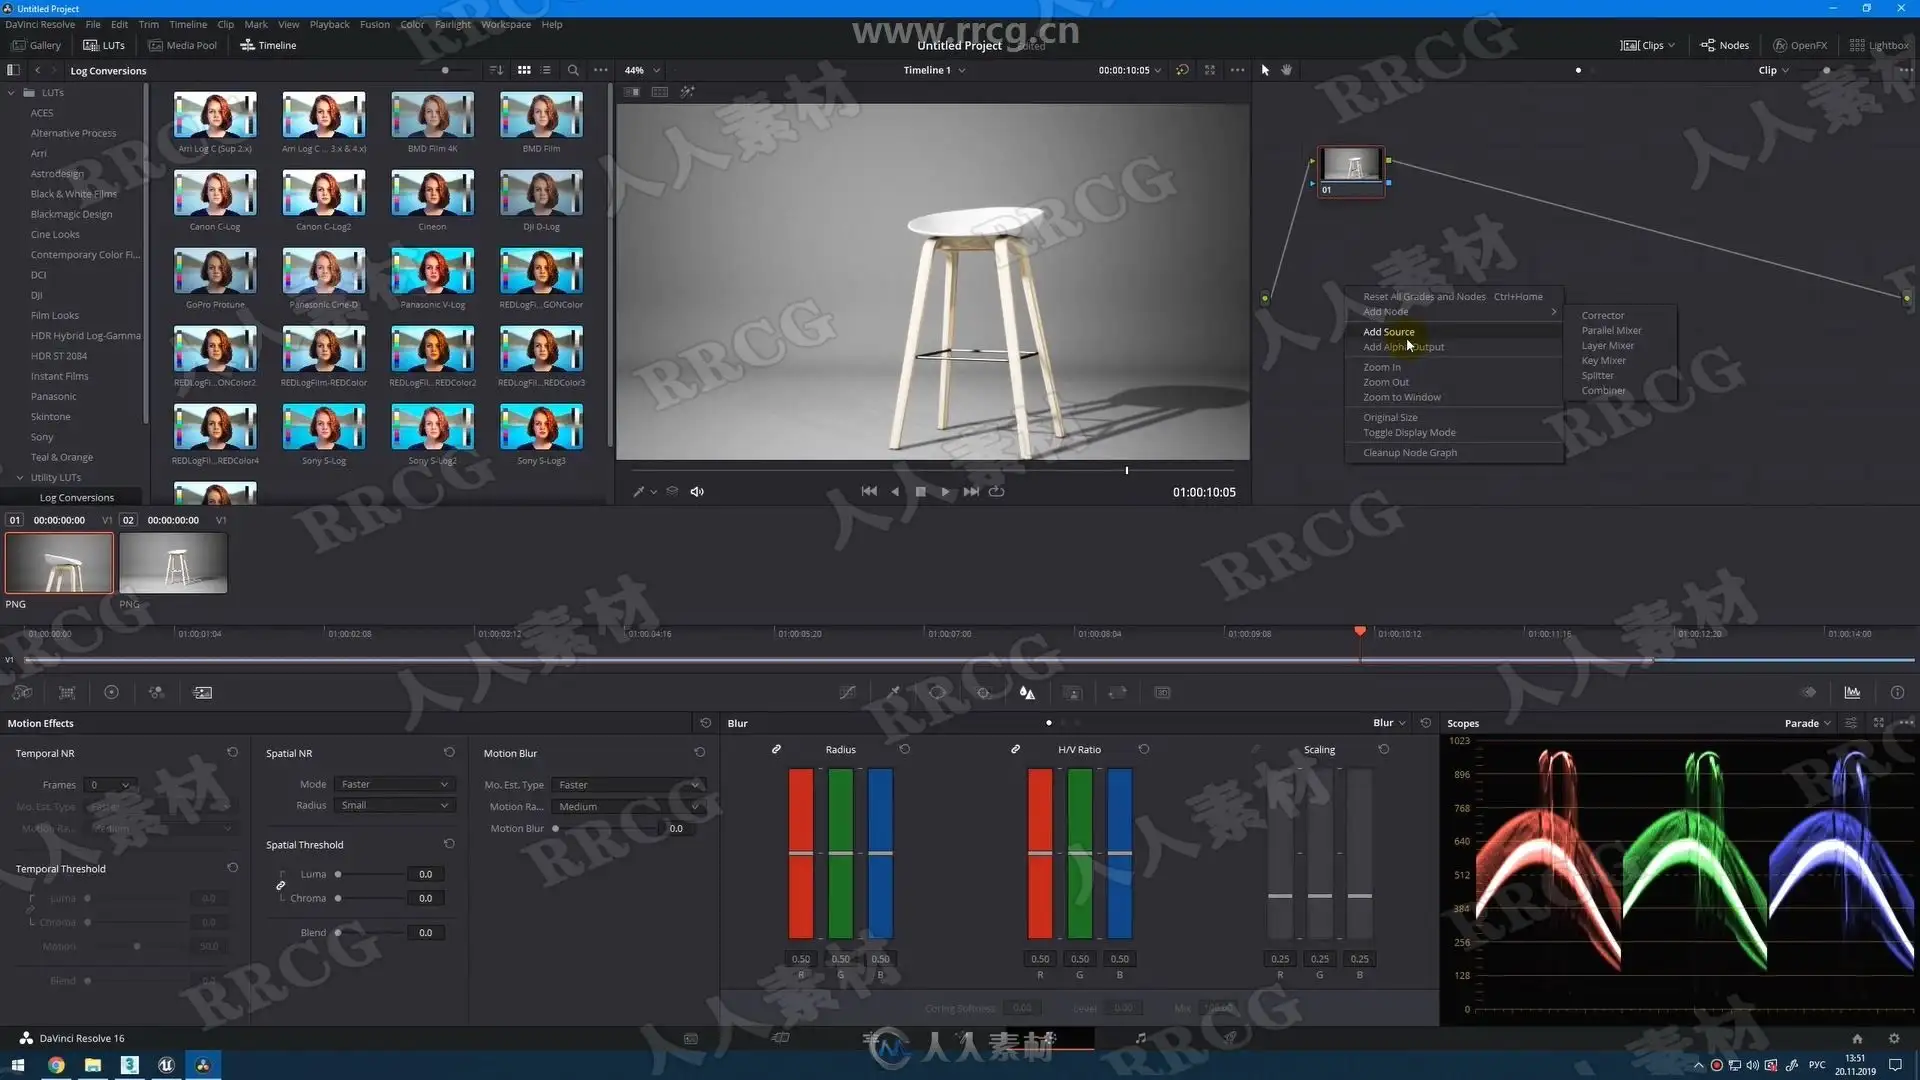Select Parallel Mixer from the submenu
The image size is (1920, 1080).
coord(1611,331)
